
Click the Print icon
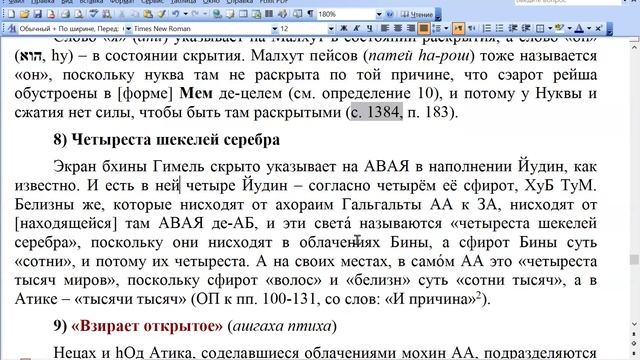click(x=65, y=14)
